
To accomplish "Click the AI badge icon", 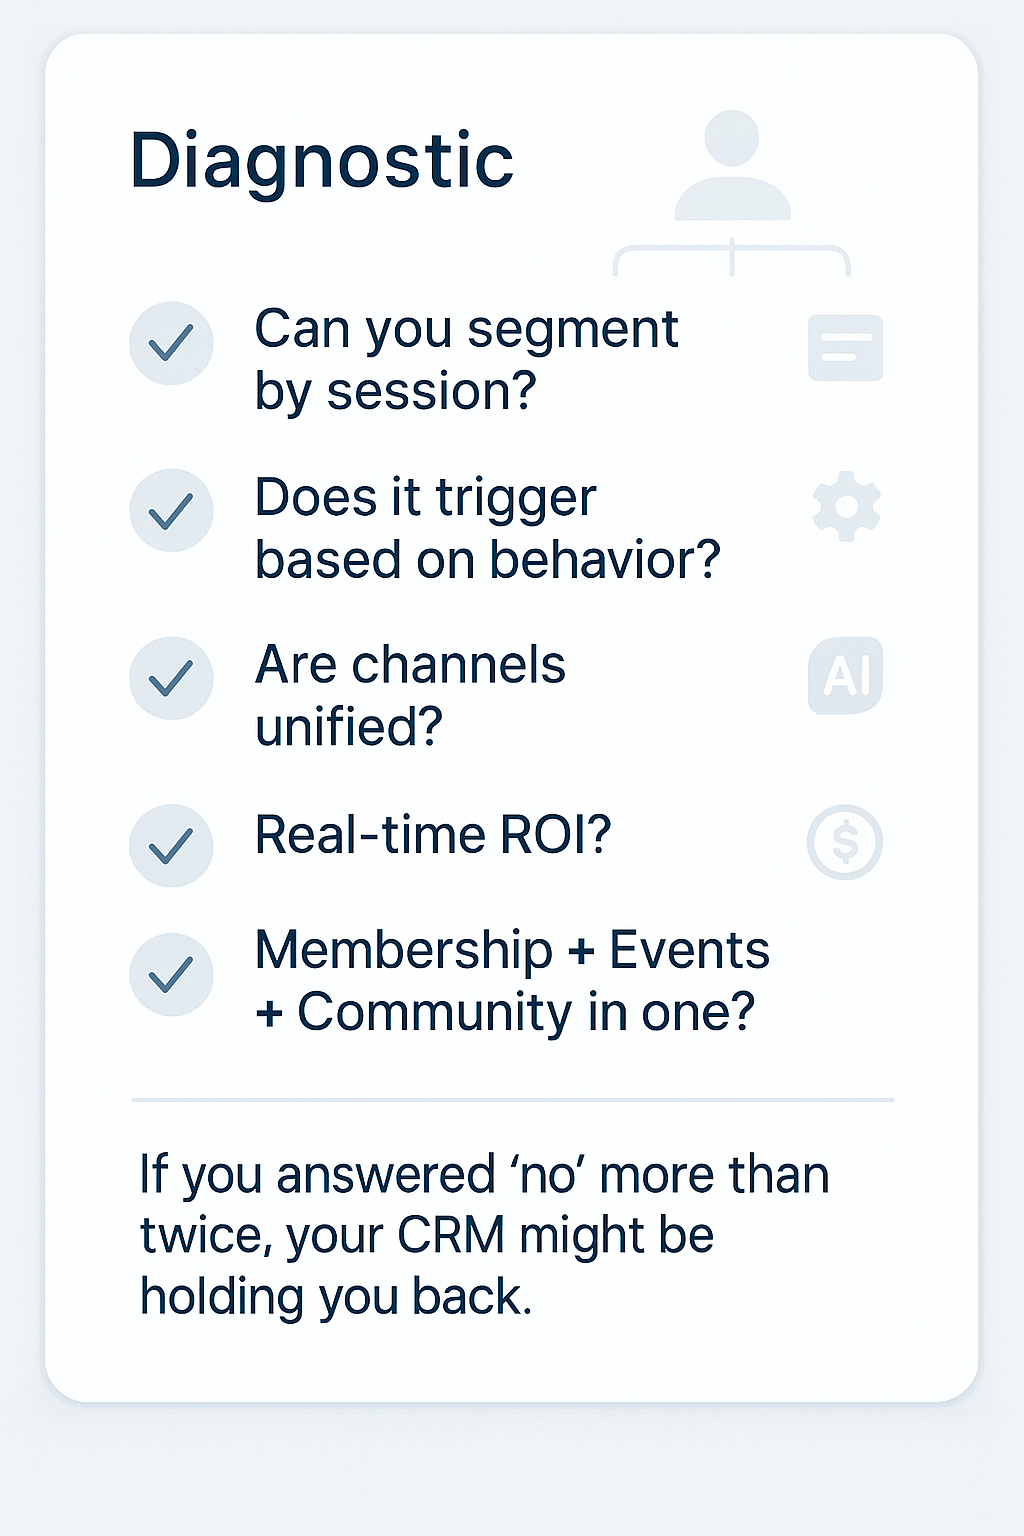I will click(845, 675).
